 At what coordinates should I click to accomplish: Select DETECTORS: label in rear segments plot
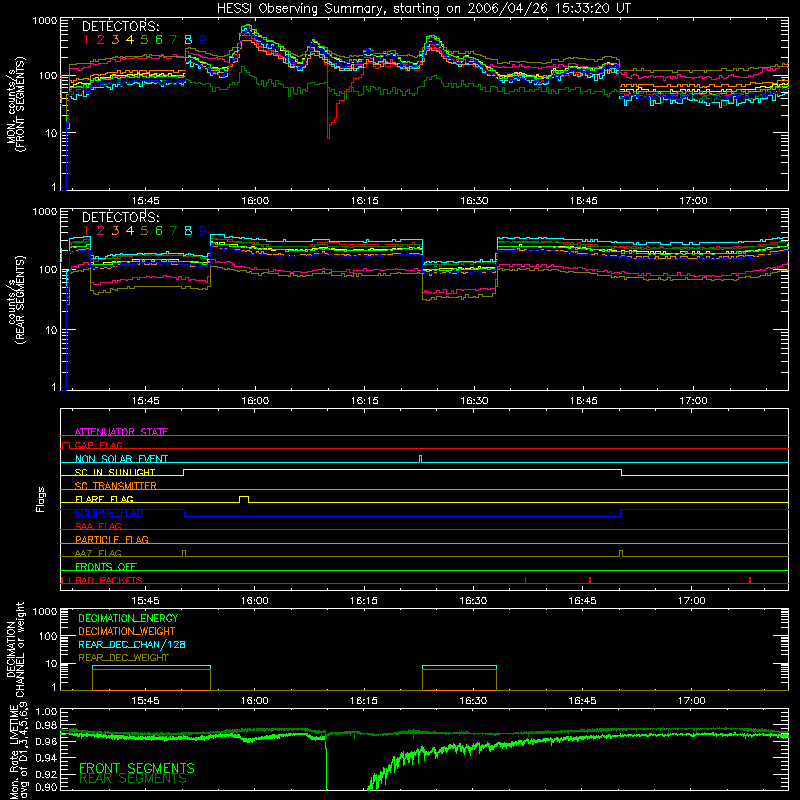click(x=121, y=217)
